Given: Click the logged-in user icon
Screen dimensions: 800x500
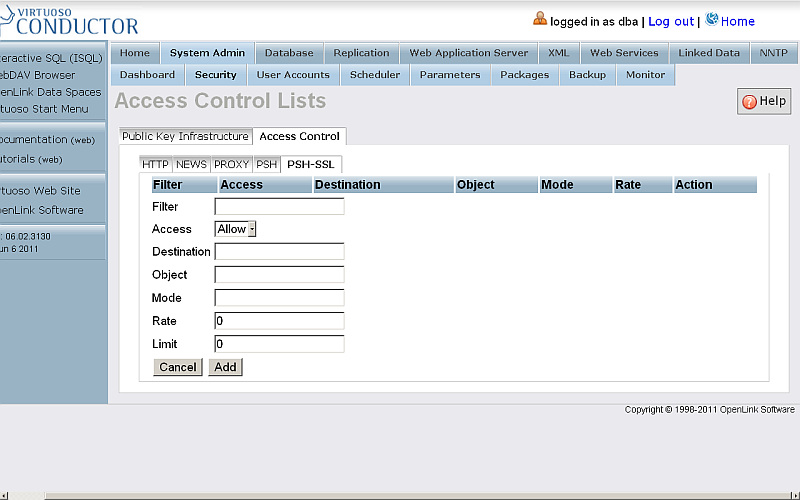Looking at the screenshot, I should pyautogui.click(x=540, y=19).
